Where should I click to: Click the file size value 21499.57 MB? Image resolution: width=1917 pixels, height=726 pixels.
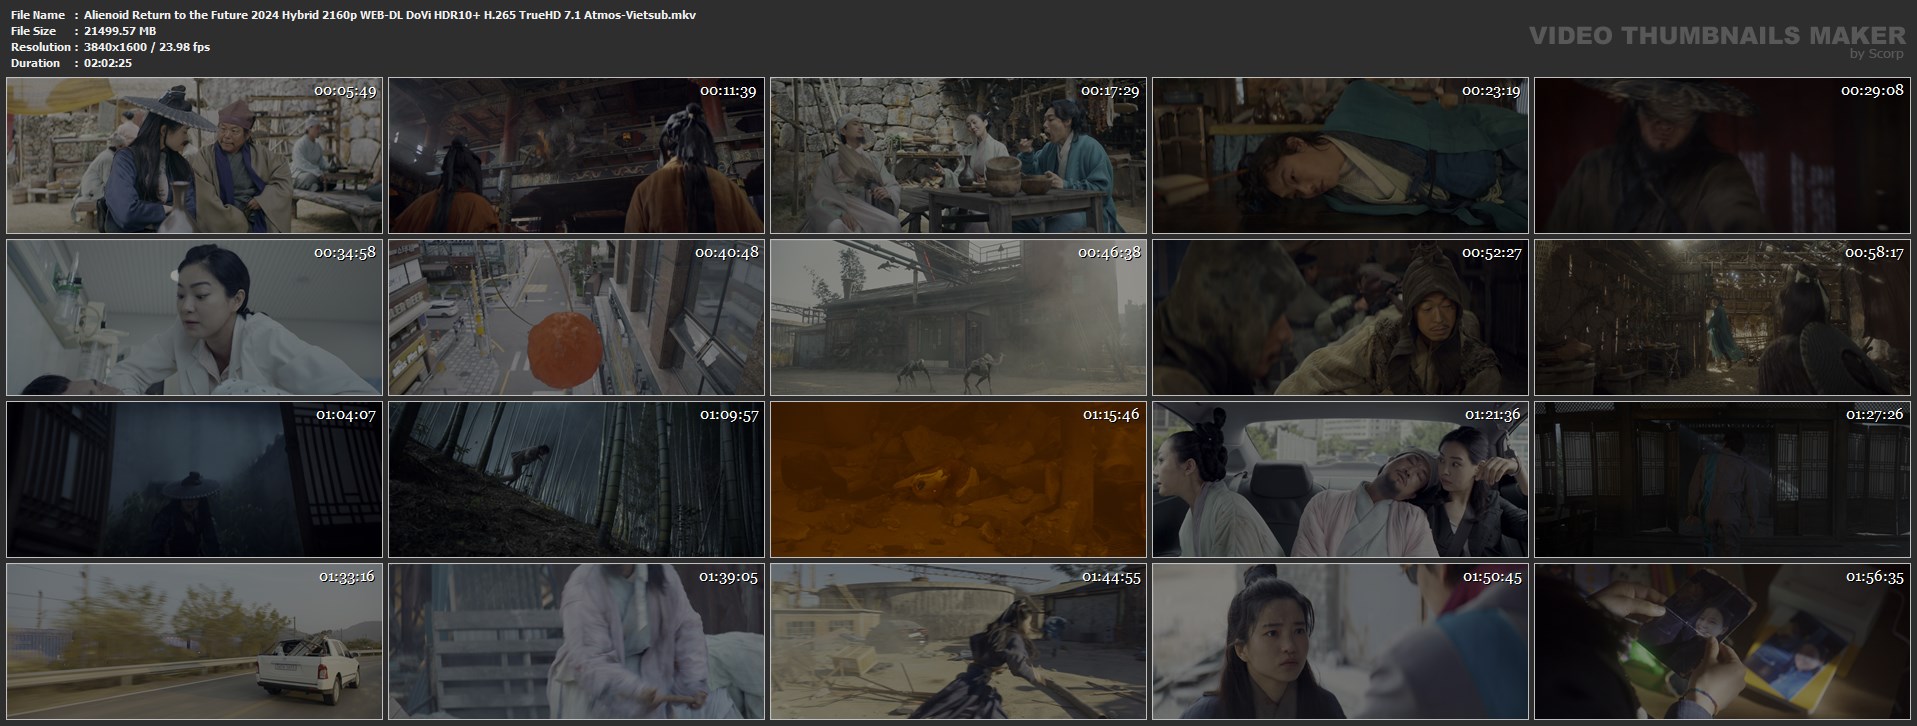120,31
